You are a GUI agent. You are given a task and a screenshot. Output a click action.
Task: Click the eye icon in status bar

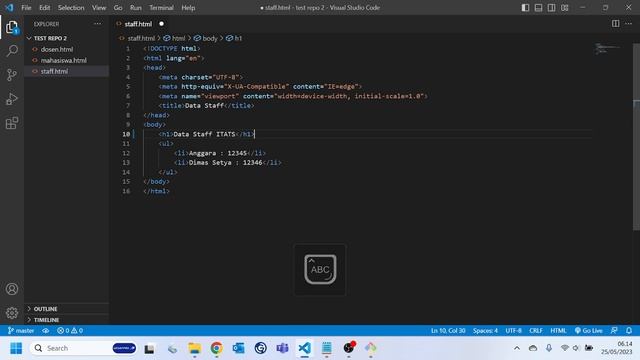45,331
